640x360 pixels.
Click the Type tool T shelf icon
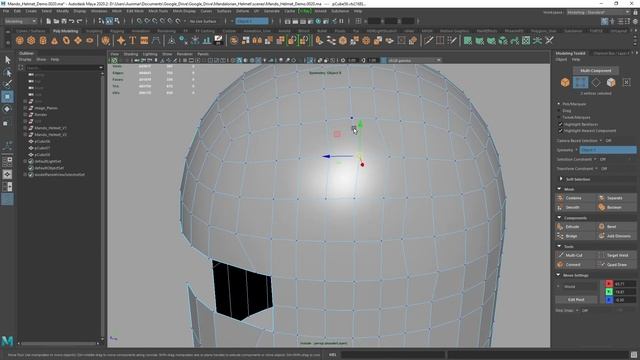[x=133, y=40]
